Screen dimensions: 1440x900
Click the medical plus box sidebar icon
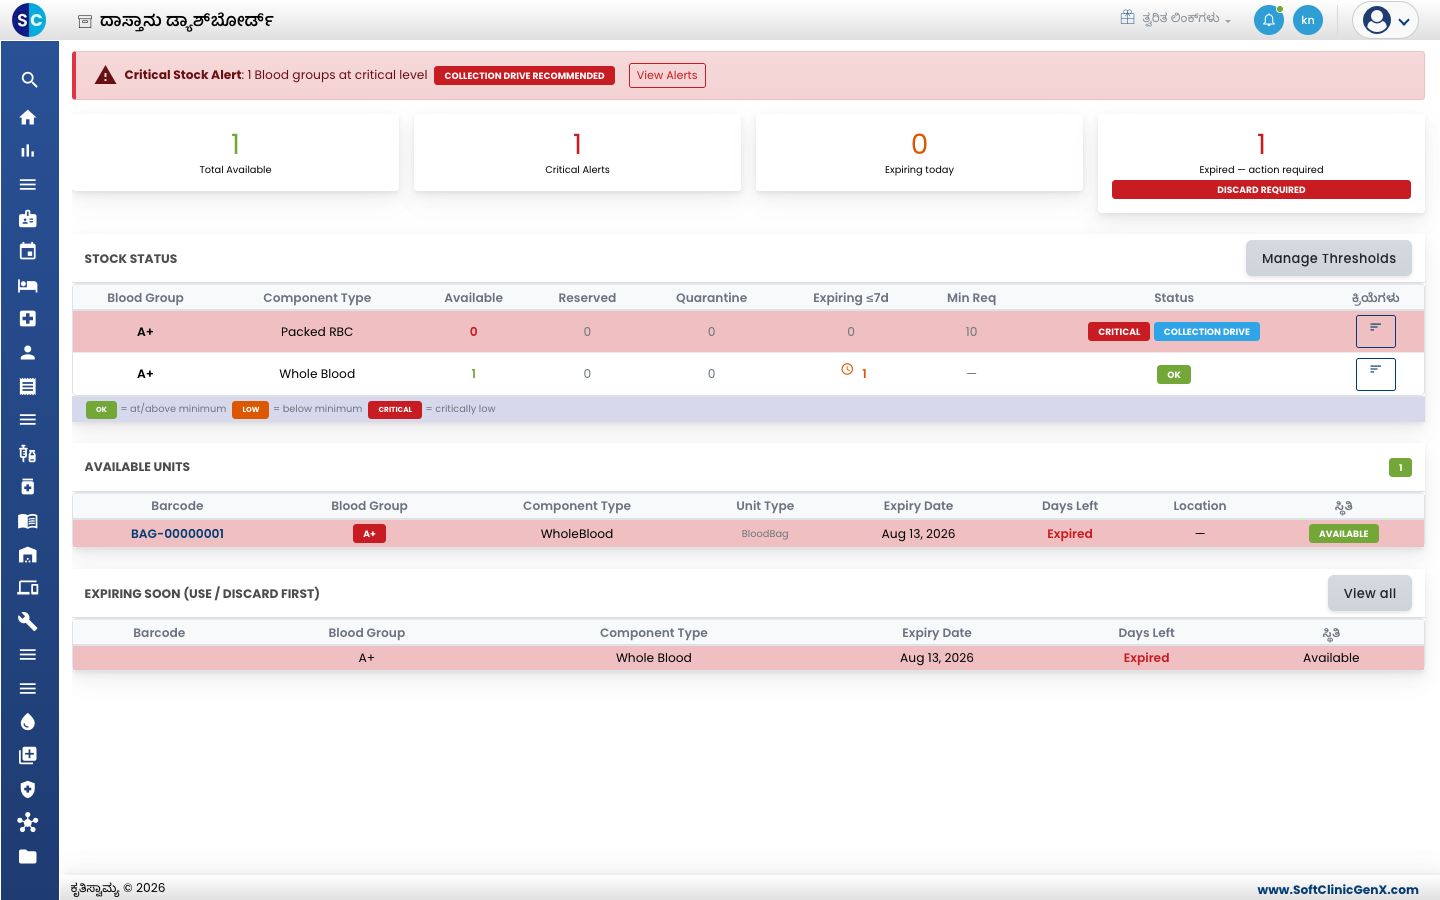28,319
